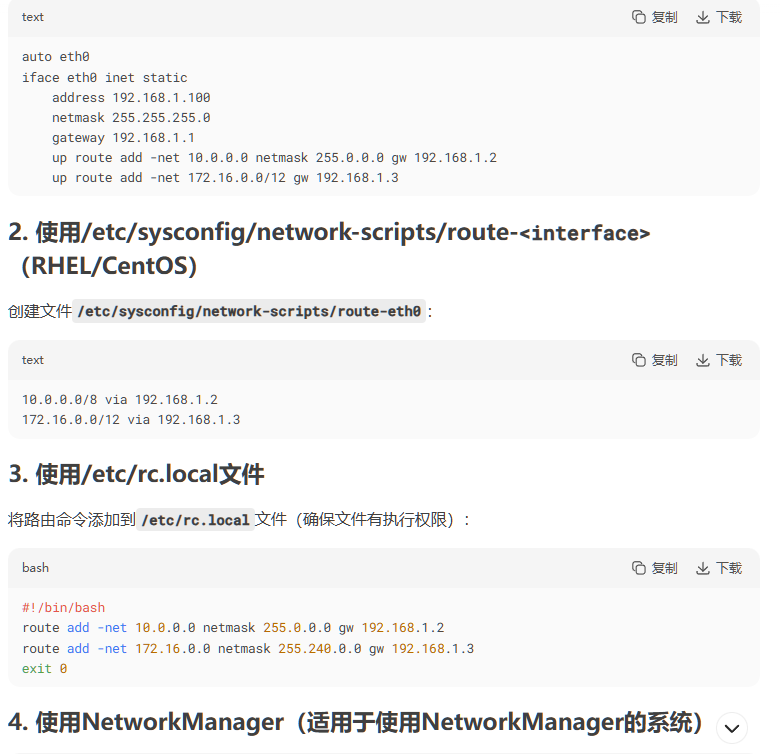
Task: Click the '#!/bin/bash' shebang line
Action: coord(64,608)
